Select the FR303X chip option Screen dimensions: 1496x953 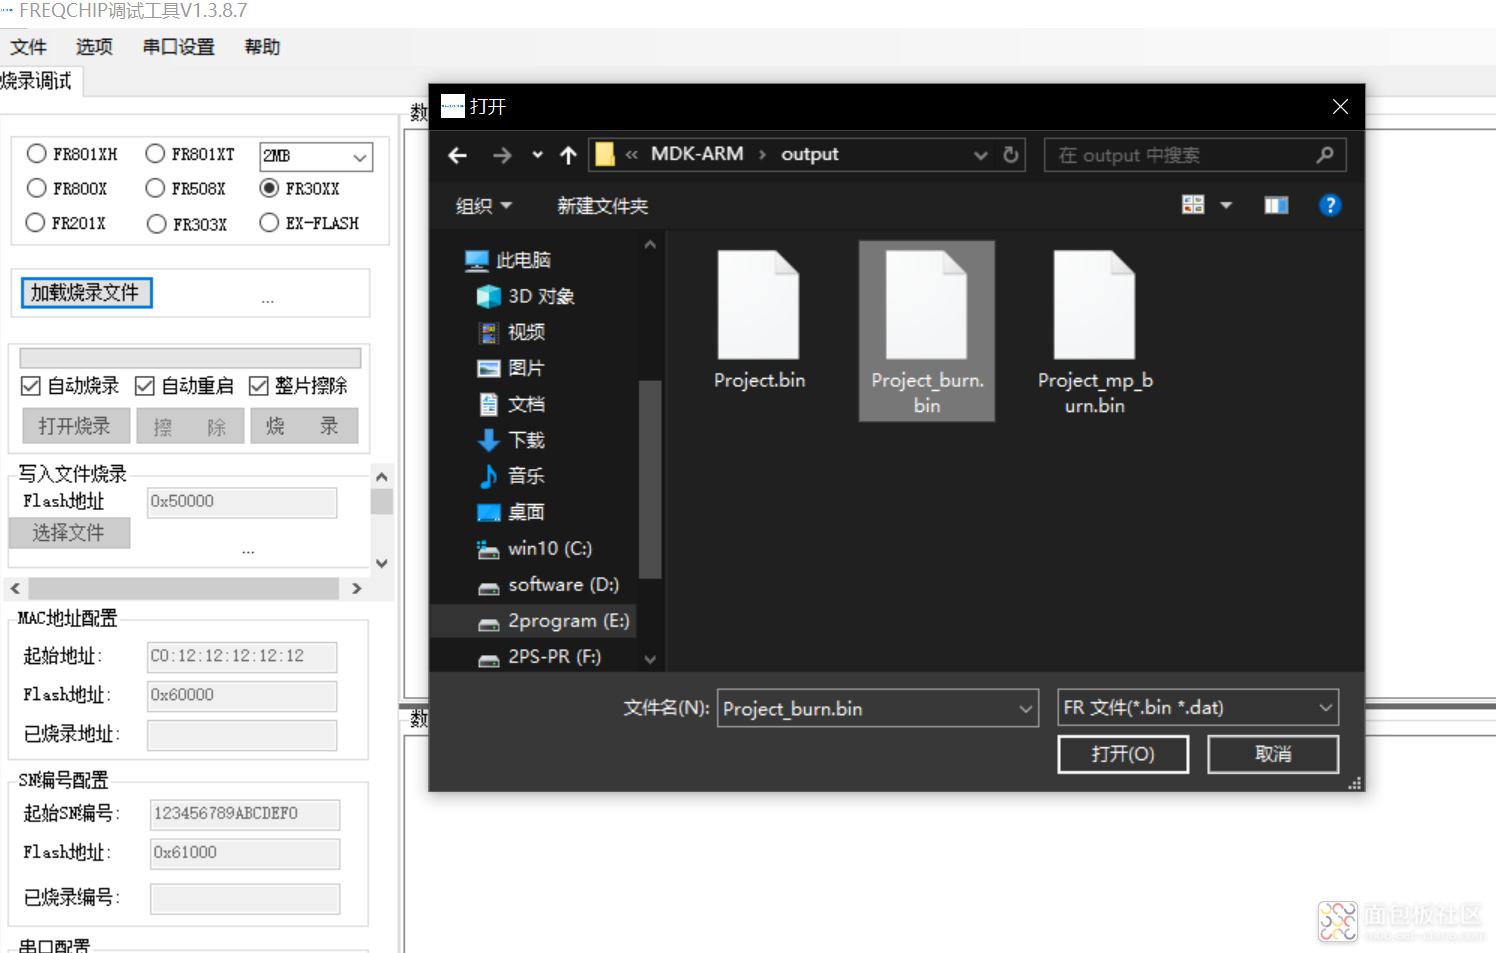coord(186,224)
